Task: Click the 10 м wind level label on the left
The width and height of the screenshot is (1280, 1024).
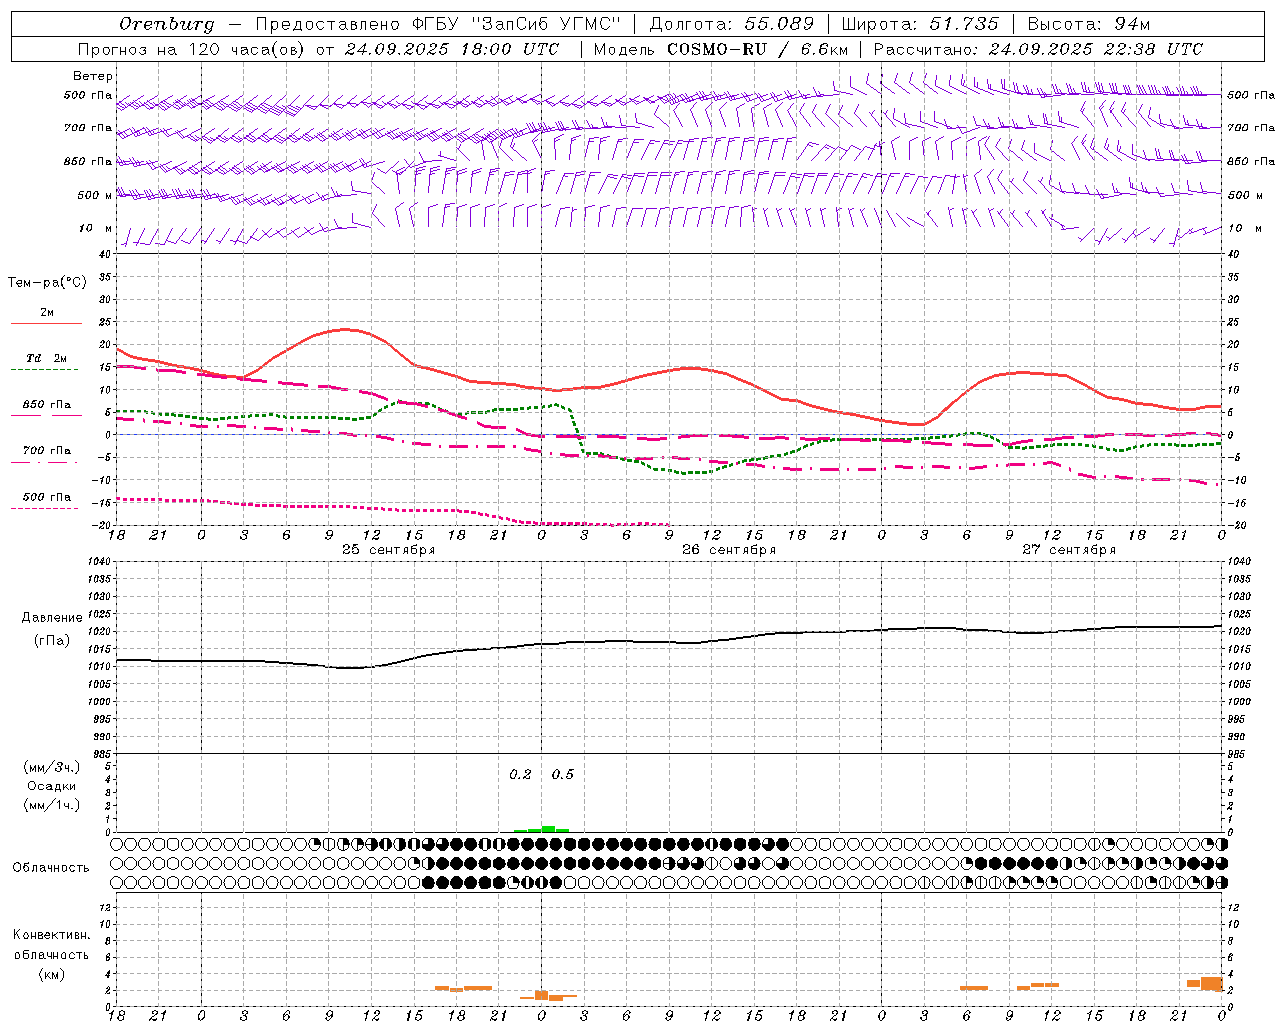Action: tap(95, 228)
